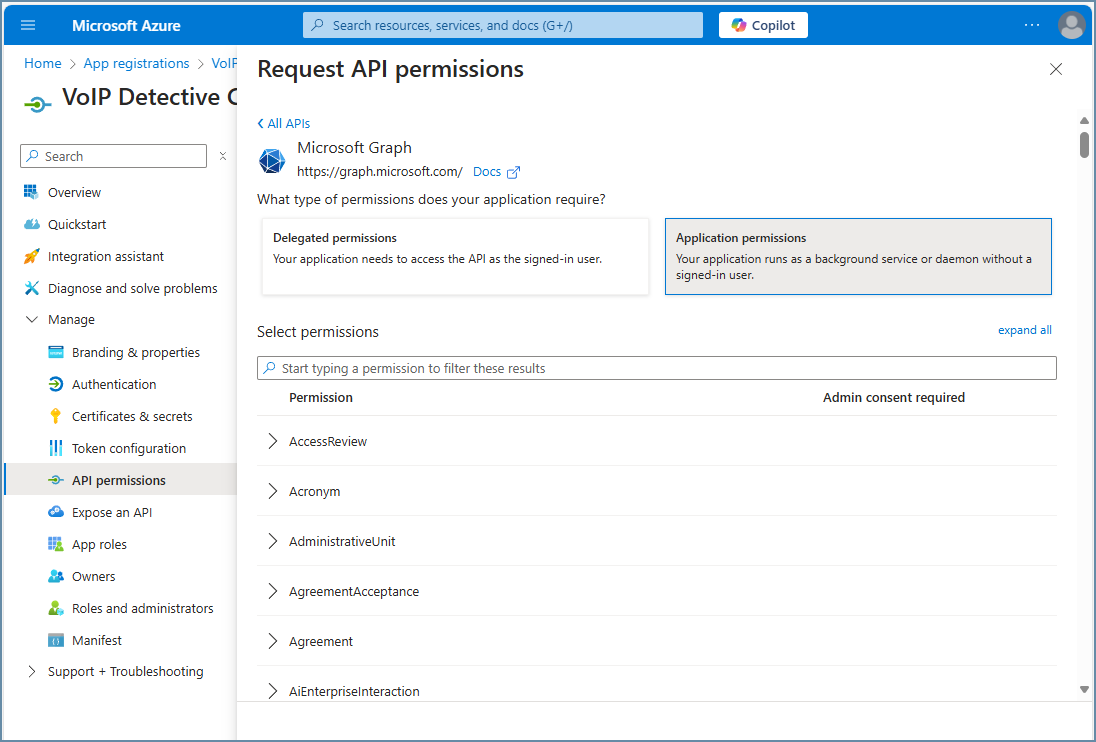Click the API permissions sidebar icon

tap(56, 480)
